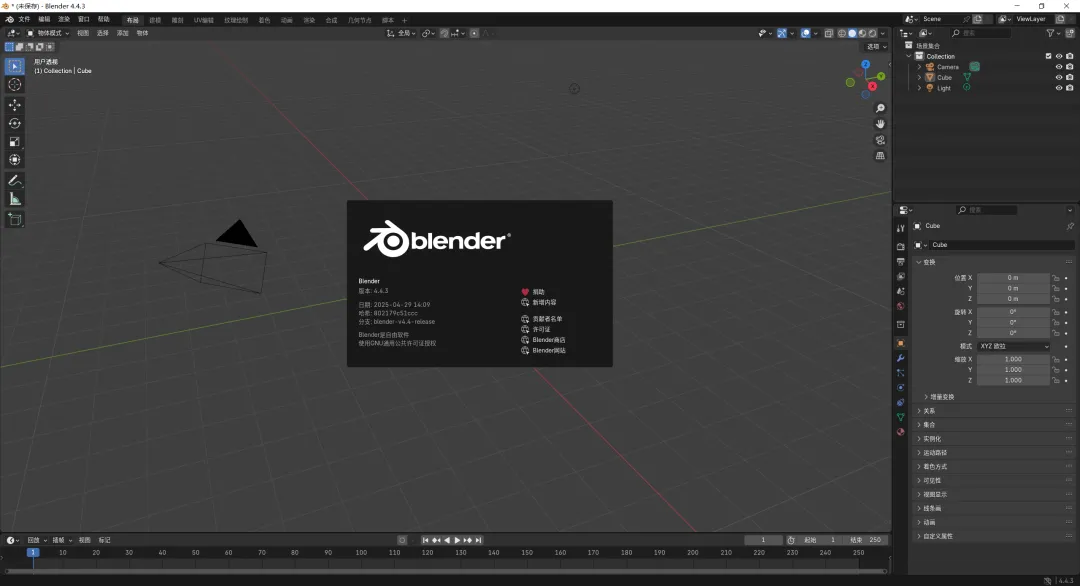Image resolution: width=1080 pixels, height=586 pixels.
Task: Switch to the UV编辑 workspace tab
Action: point(203,20)
